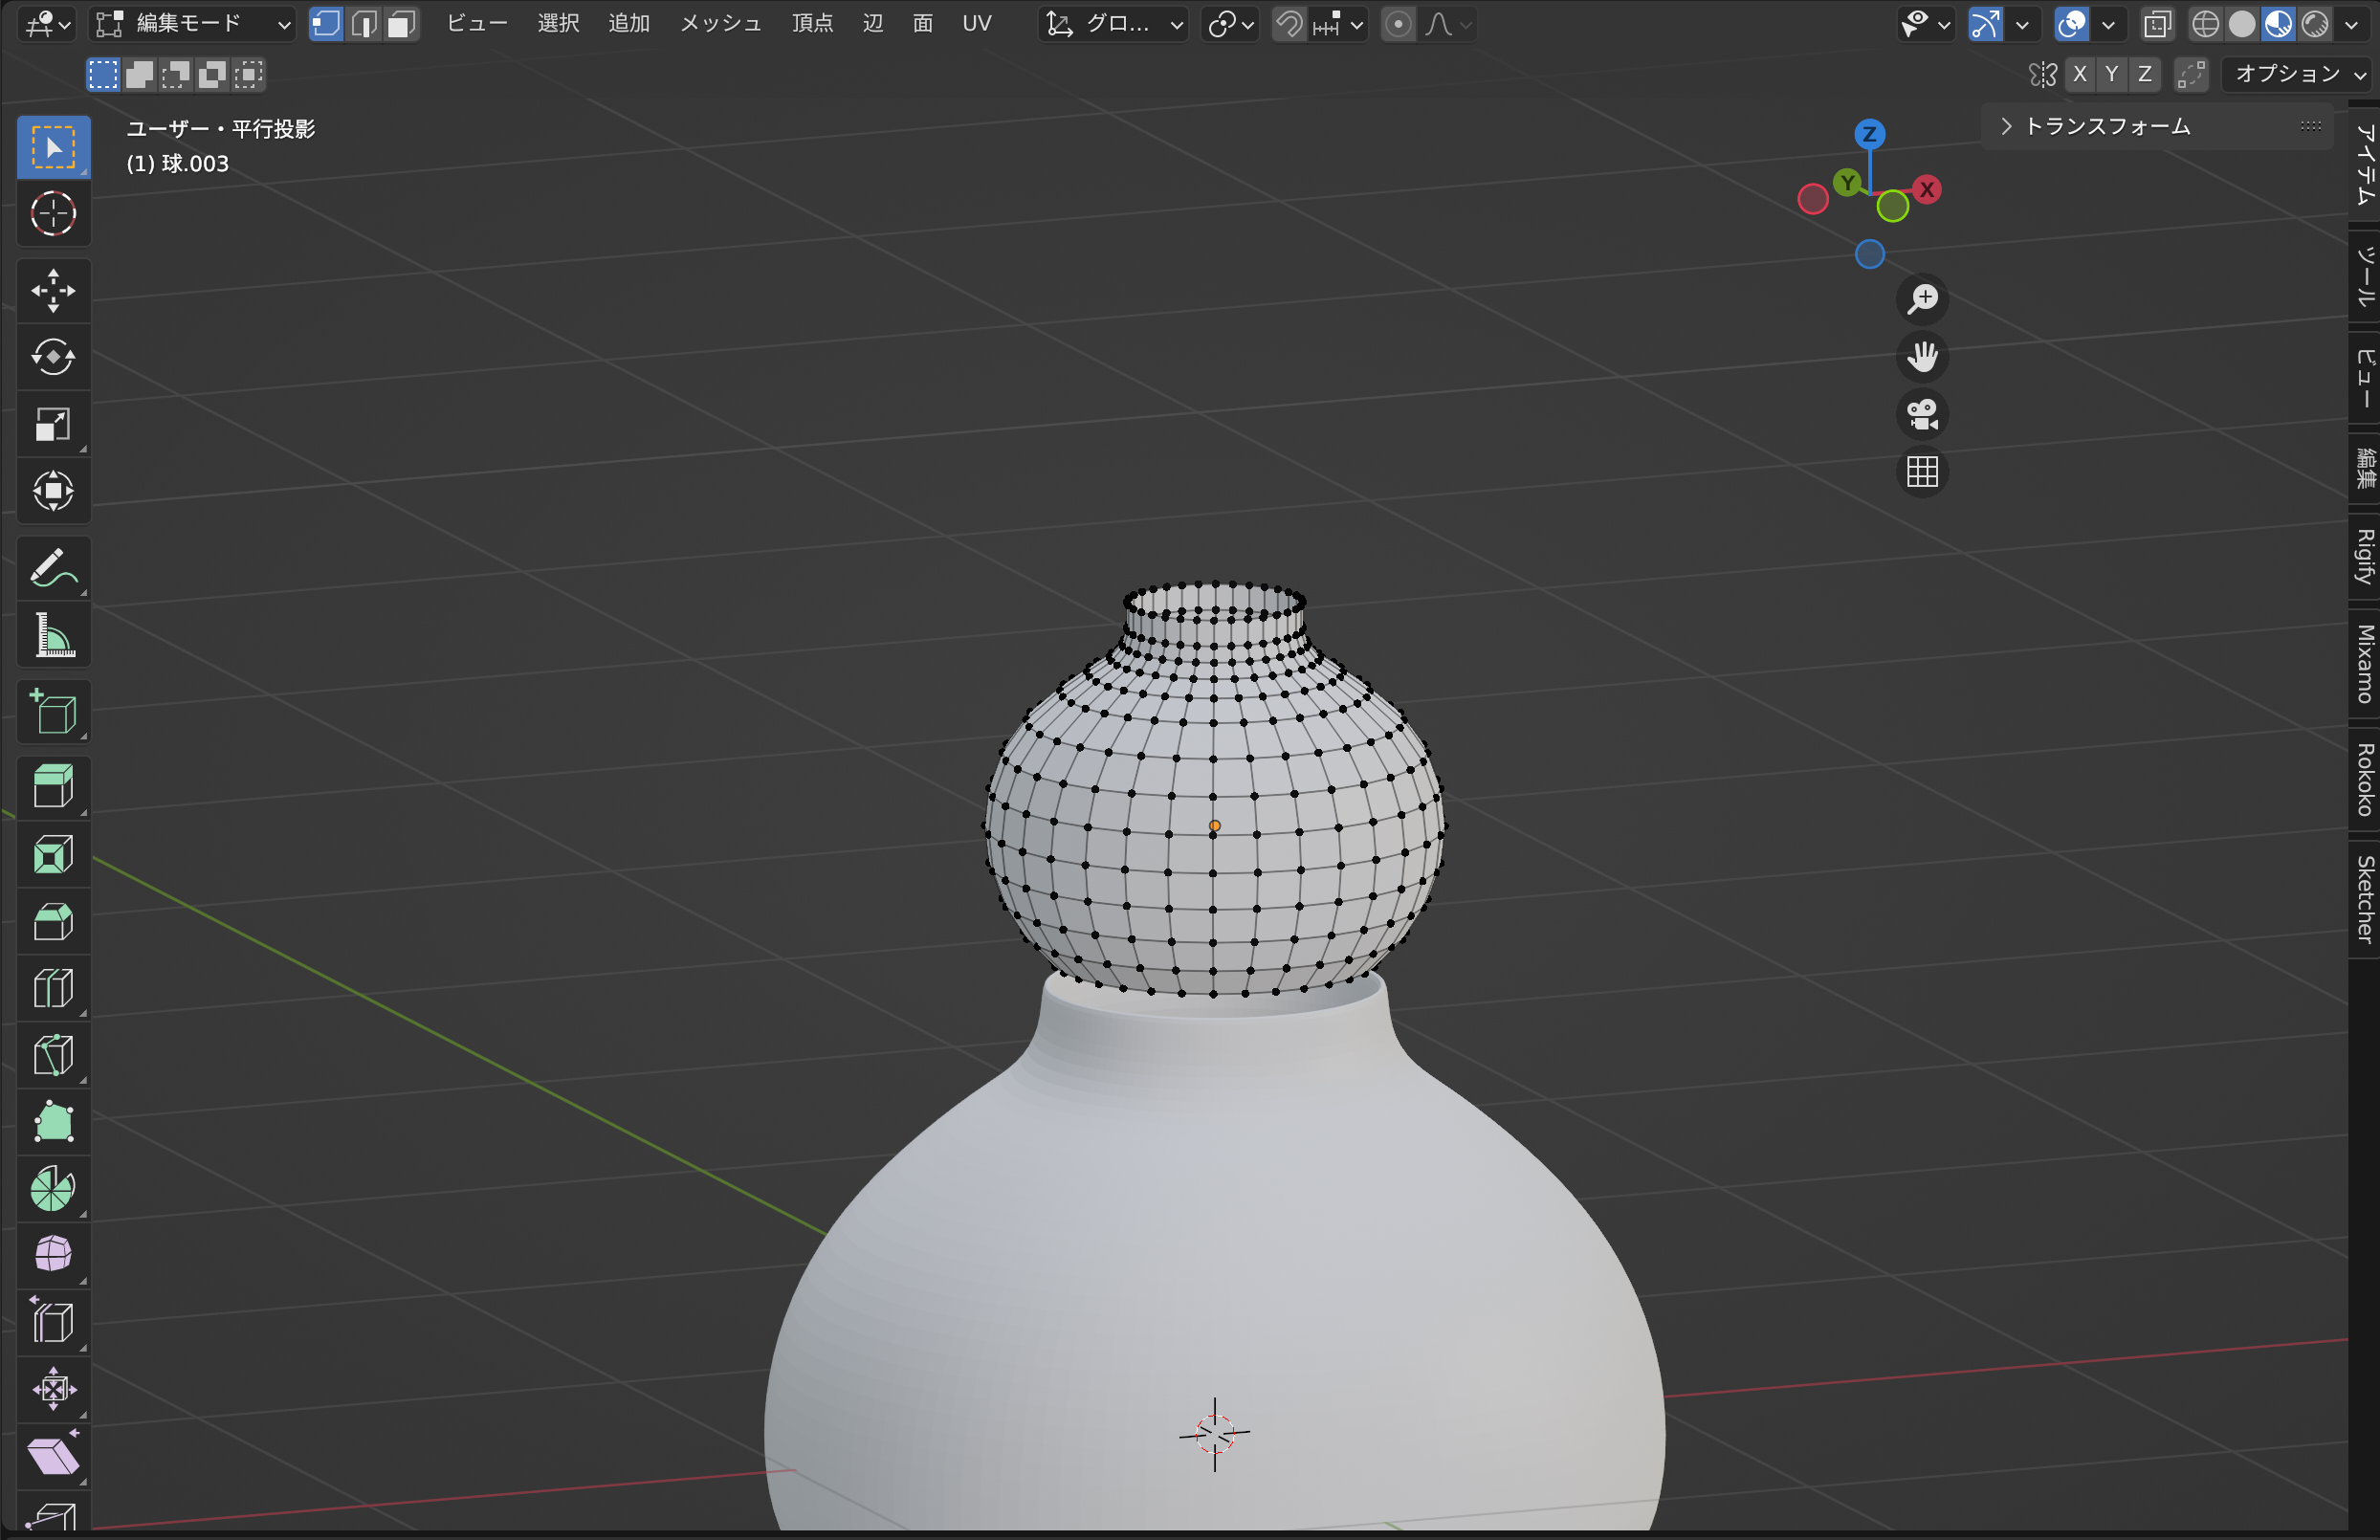Choose the Spin tool
The width and height of the screenshot is (2380, 1540).
coord(53,1188)
